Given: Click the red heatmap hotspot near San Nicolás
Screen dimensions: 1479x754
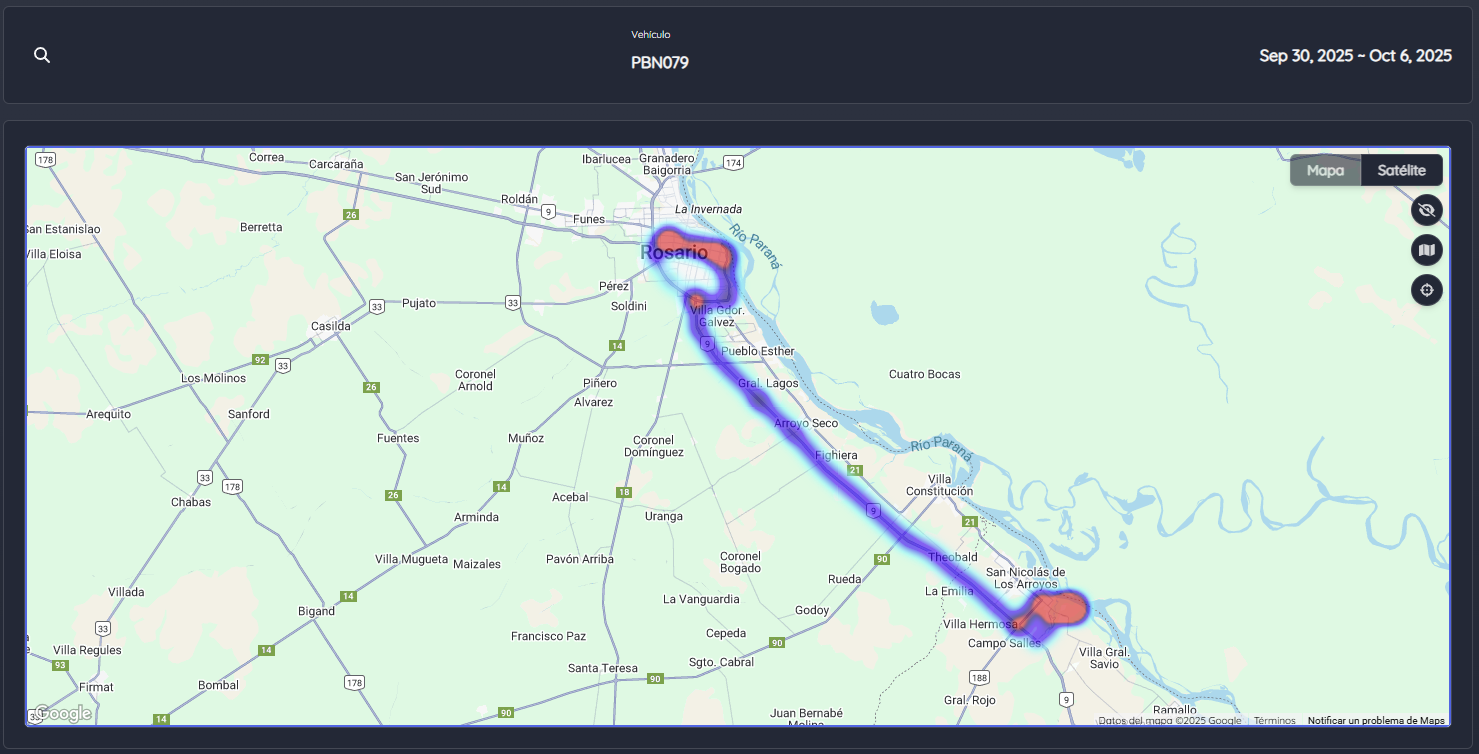Looking at the screenshot, I should pos(1059,607).
